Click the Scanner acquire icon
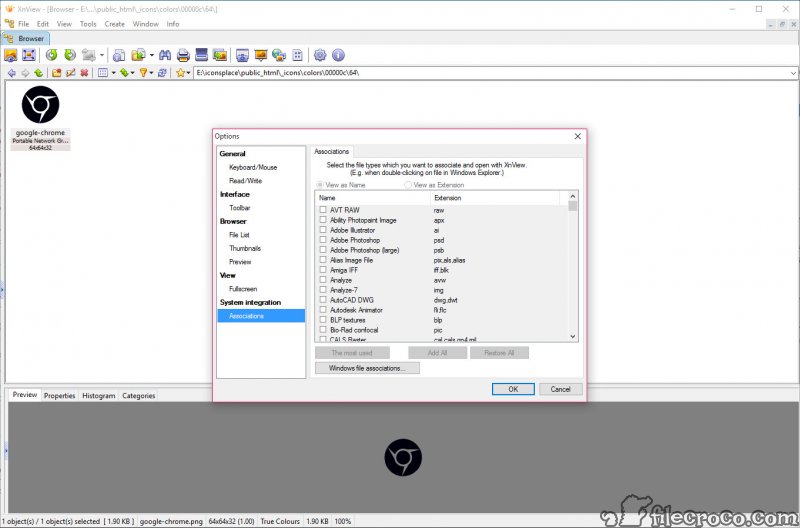 pyautogui.click(x=202, y=55)
